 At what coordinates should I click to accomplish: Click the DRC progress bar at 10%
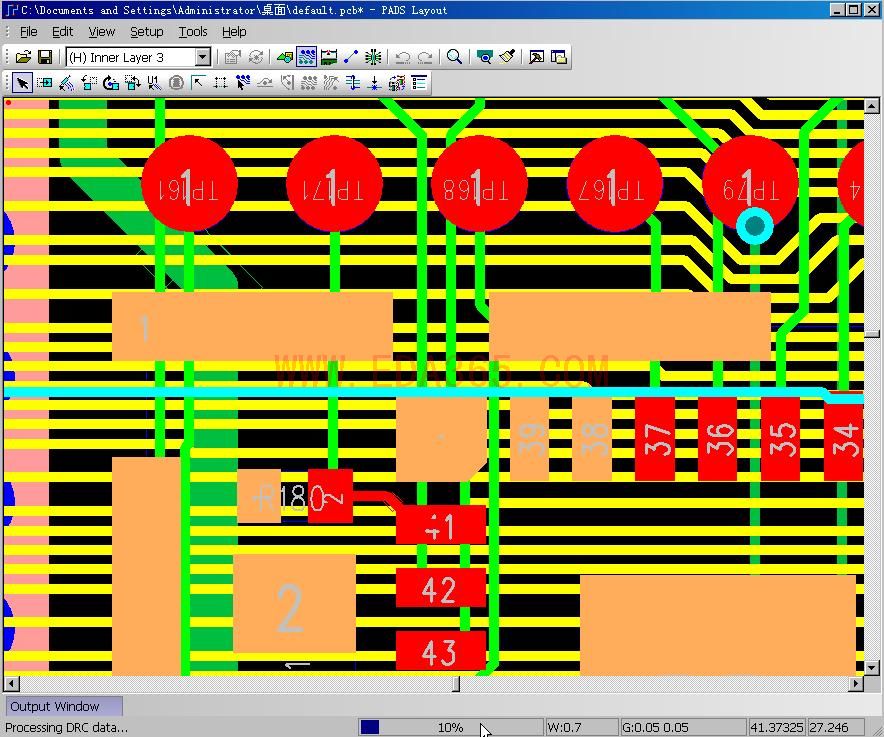(450, 727)
